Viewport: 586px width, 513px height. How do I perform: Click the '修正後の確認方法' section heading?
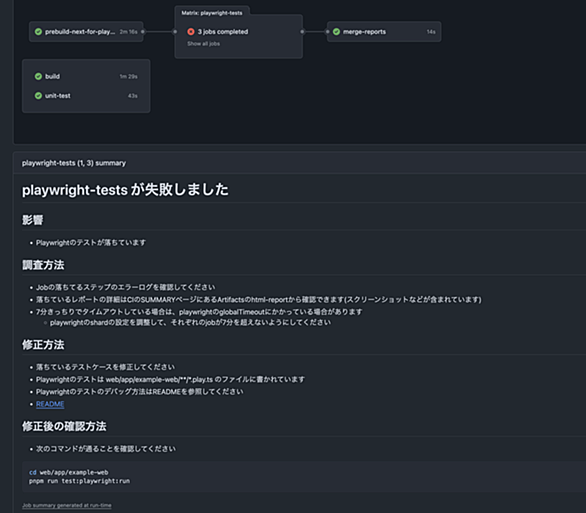coord(64,426)
